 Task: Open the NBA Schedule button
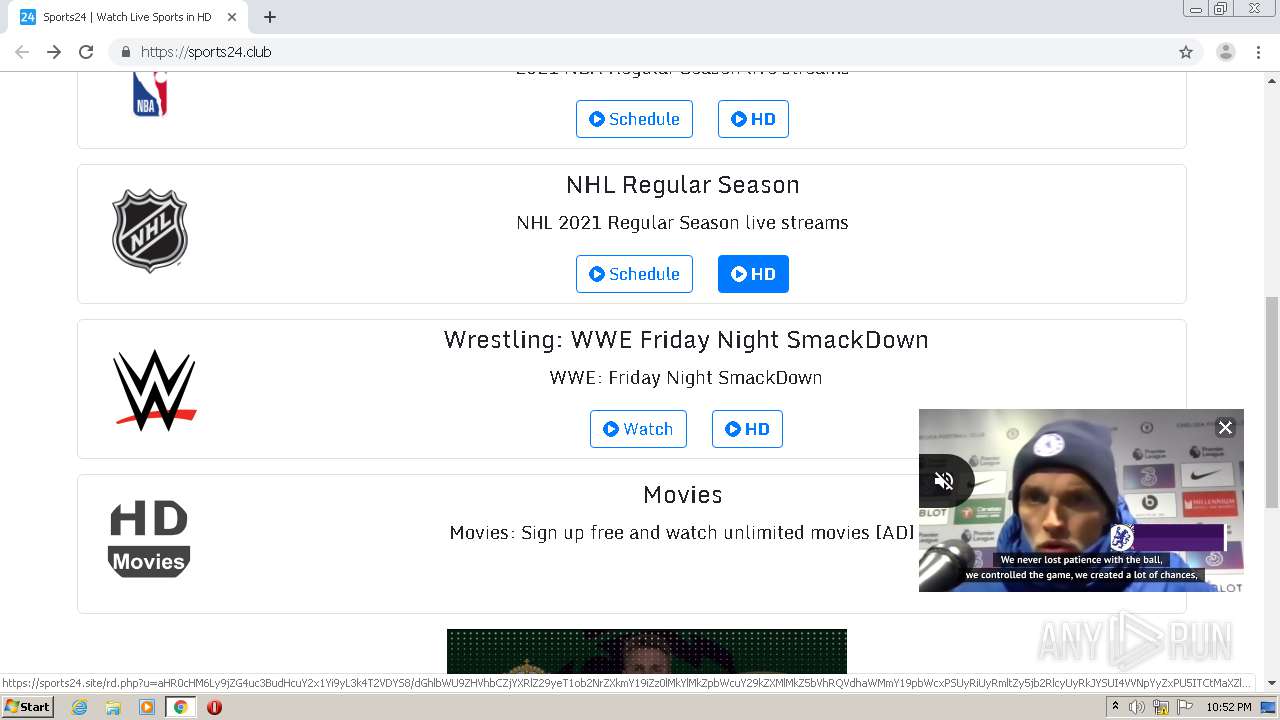(x=634, y=119)
